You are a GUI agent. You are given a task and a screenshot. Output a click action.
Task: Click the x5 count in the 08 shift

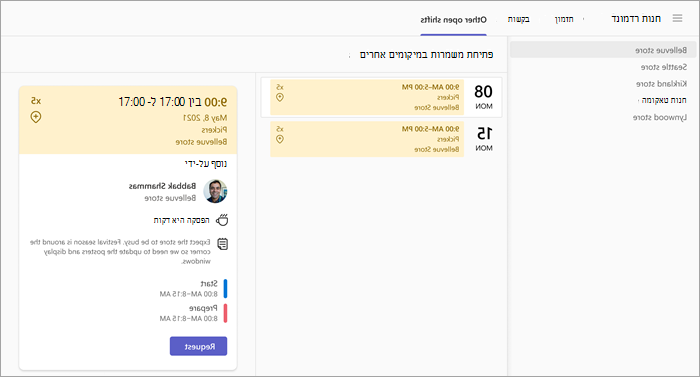(x=280, y=87)
